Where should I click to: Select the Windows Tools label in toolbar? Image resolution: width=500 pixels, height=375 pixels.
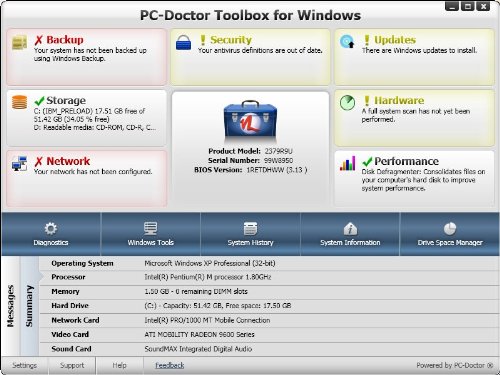[150, 243]
